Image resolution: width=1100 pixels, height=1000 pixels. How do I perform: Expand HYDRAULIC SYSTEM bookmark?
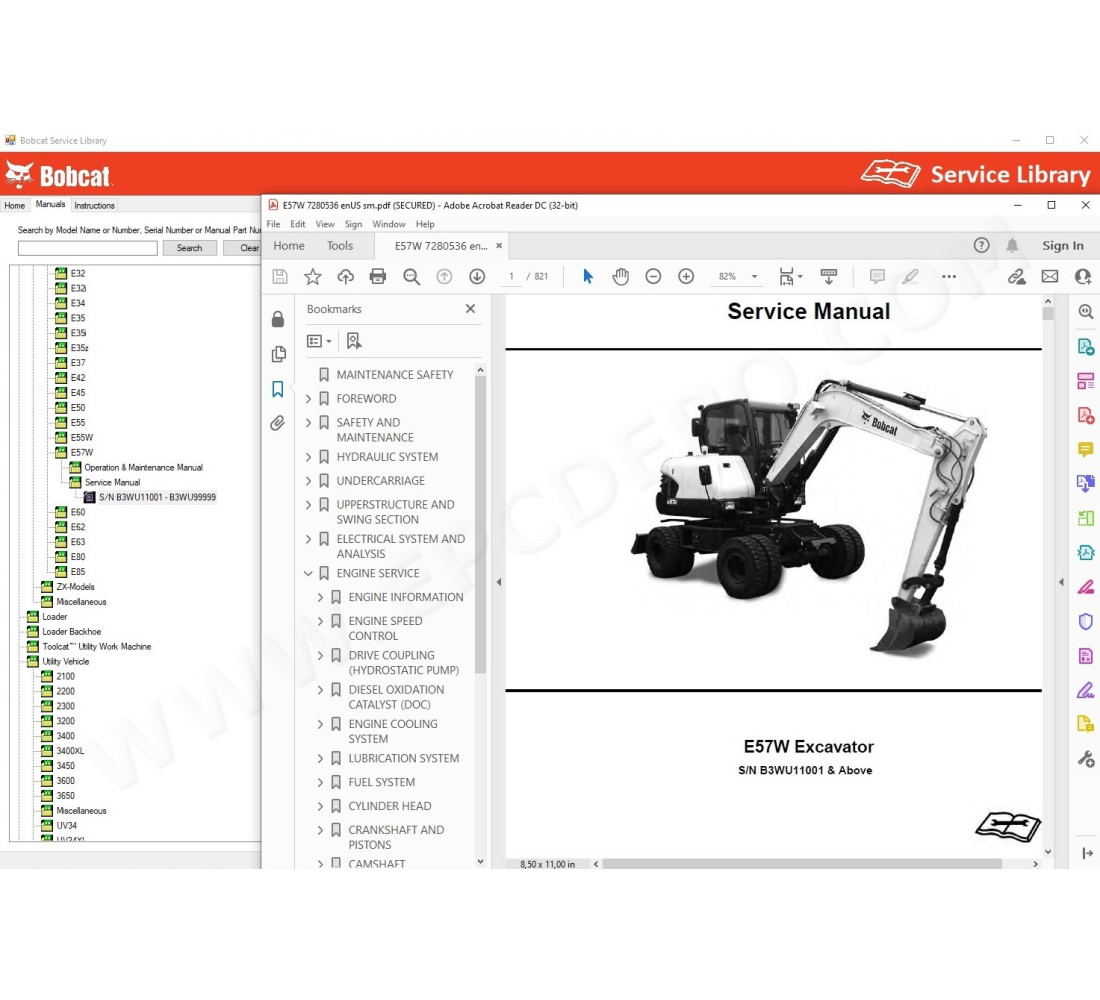(308, 457)
